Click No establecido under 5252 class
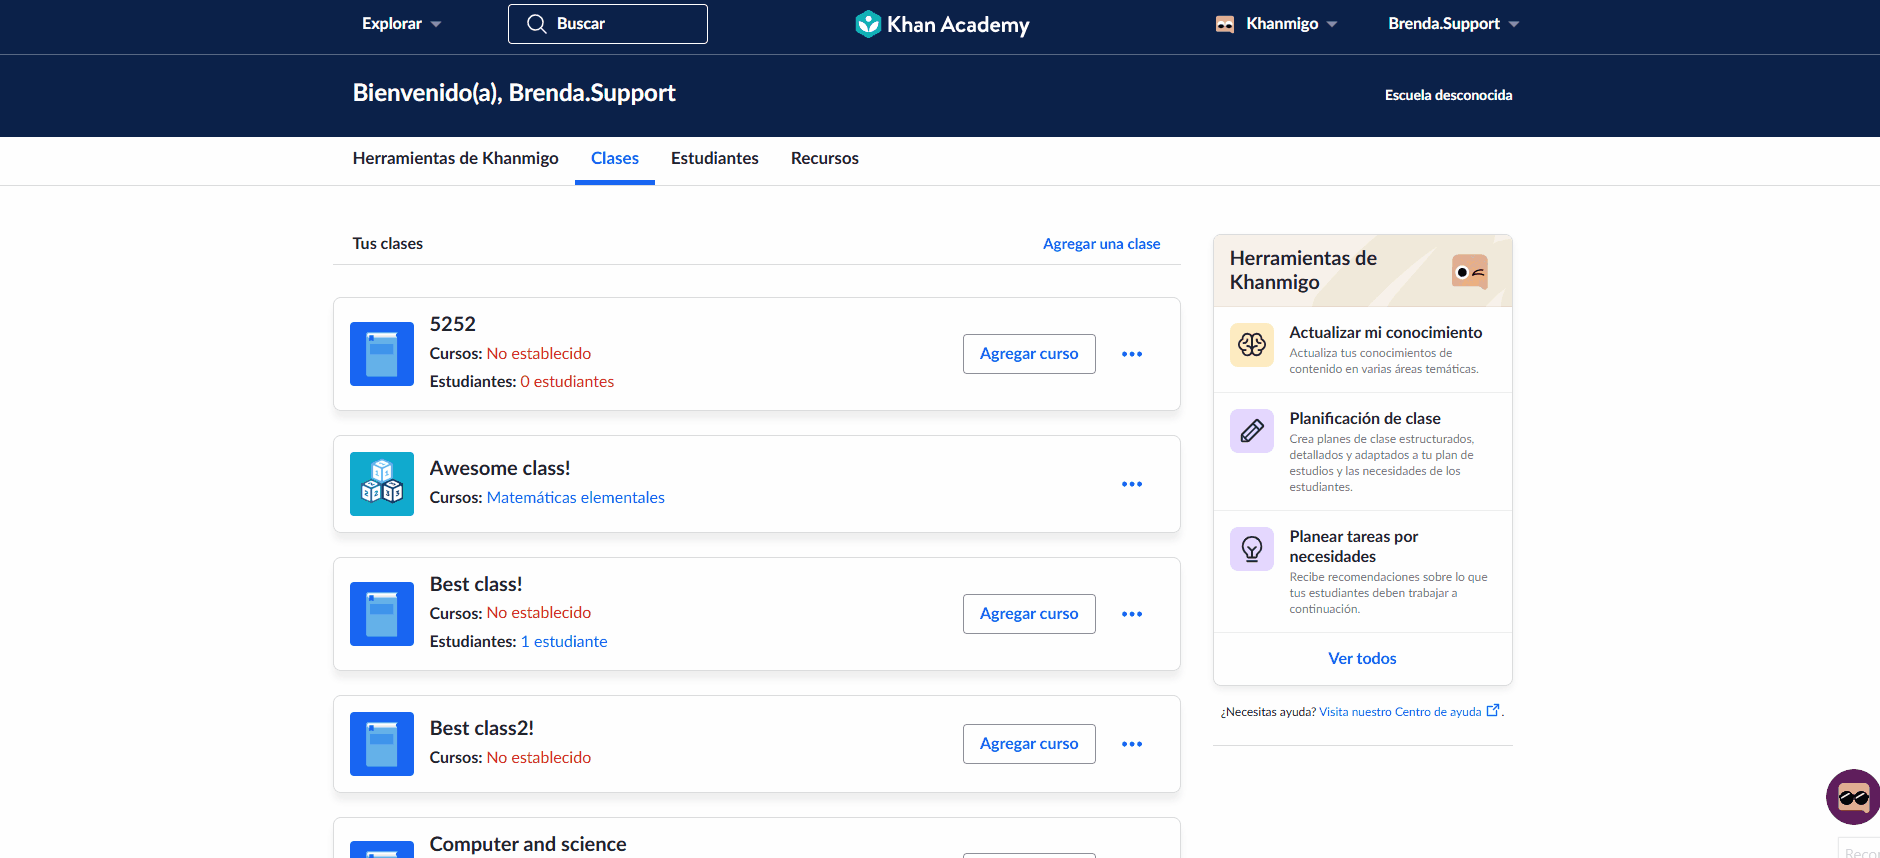Image resolution: width=1880 pixels, height=858 pixels. tap(539, 354)
